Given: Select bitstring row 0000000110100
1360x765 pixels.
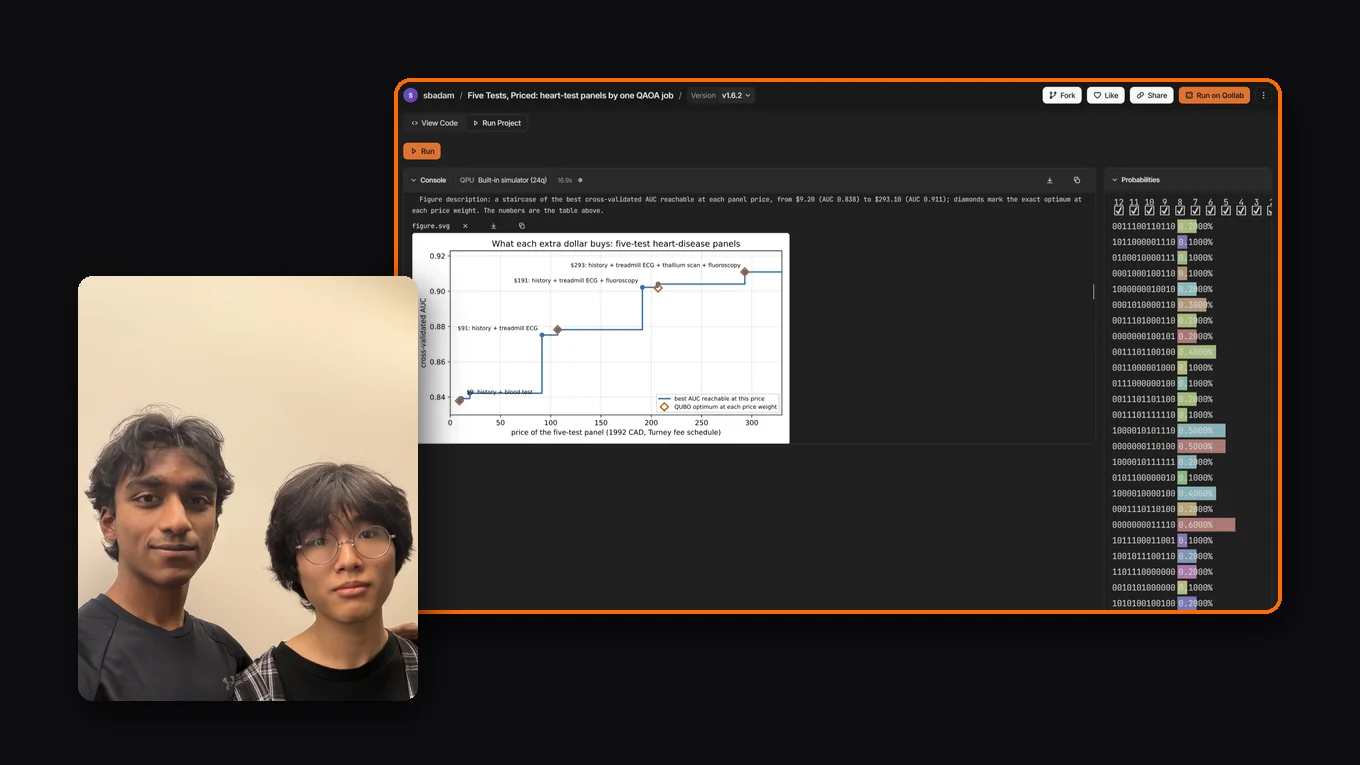Looking at the screenshot, I should (x=1144, y=446).
